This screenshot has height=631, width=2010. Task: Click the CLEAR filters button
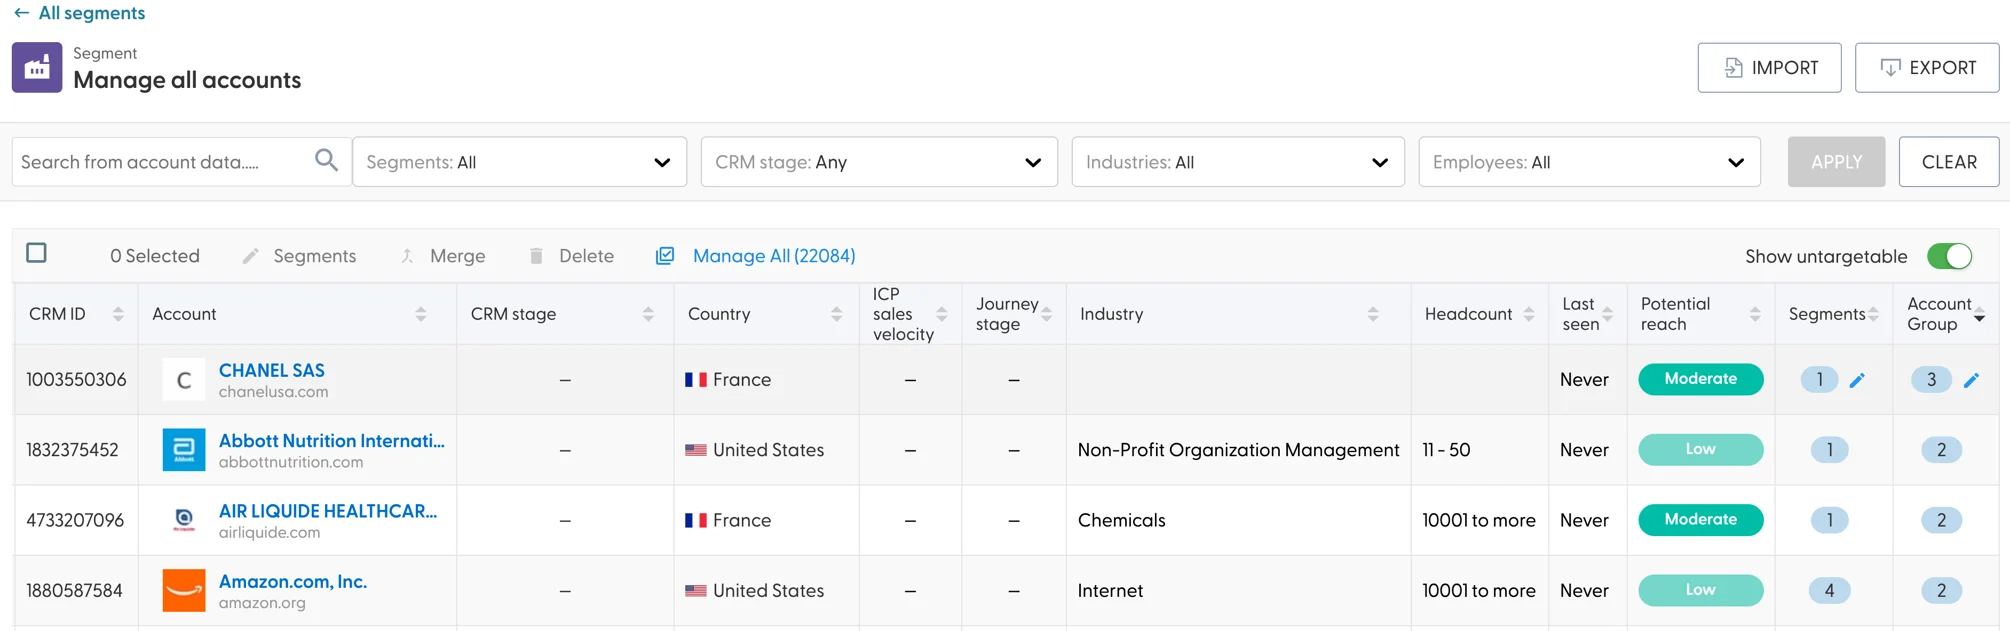1949,162
